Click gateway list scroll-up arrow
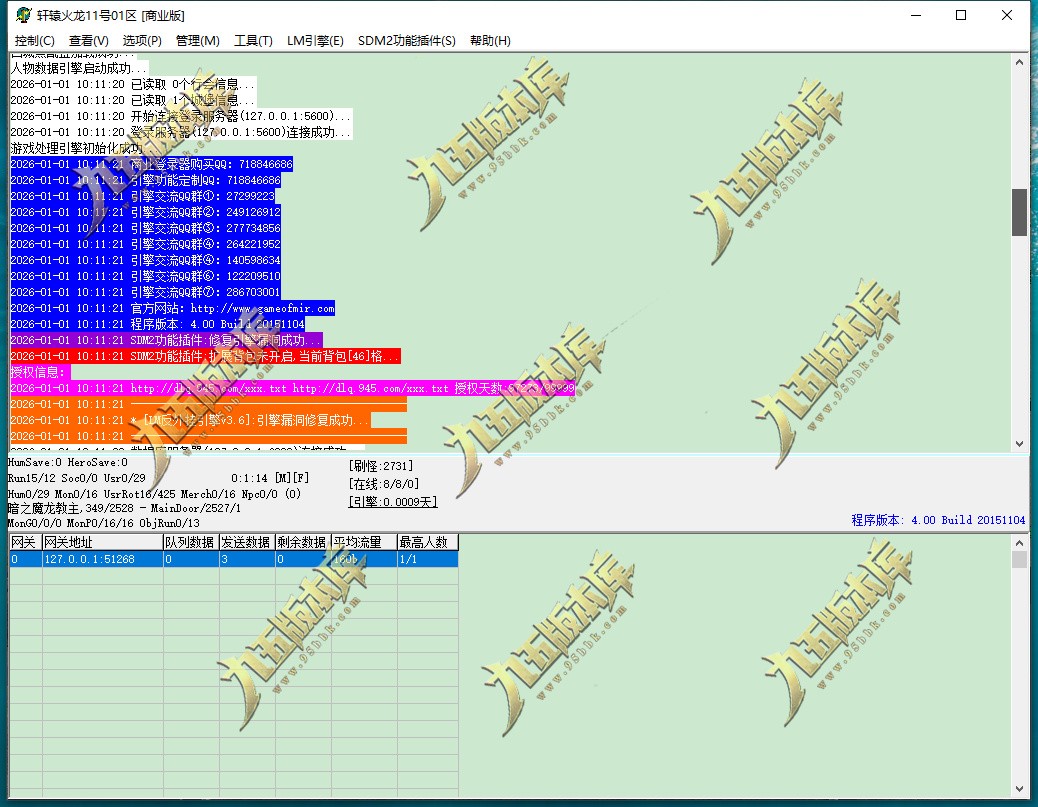The width and height of the screenshot is (1038, 807). coord(1019,543)
